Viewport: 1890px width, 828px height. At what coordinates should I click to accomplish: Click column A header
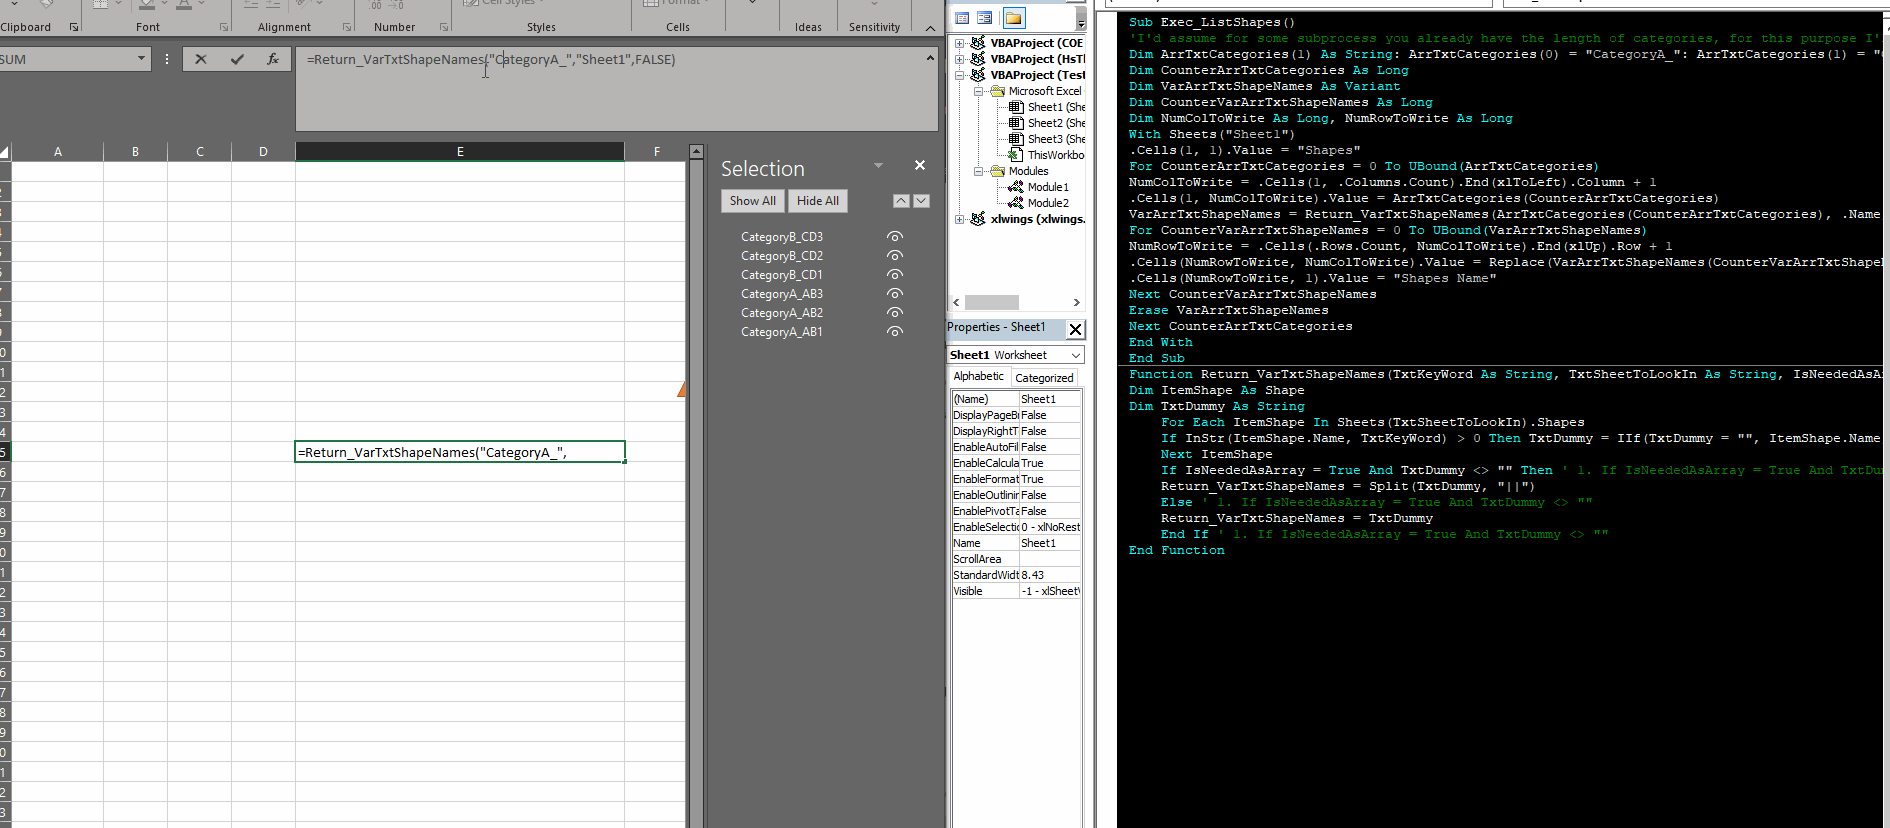click(58, 152)
